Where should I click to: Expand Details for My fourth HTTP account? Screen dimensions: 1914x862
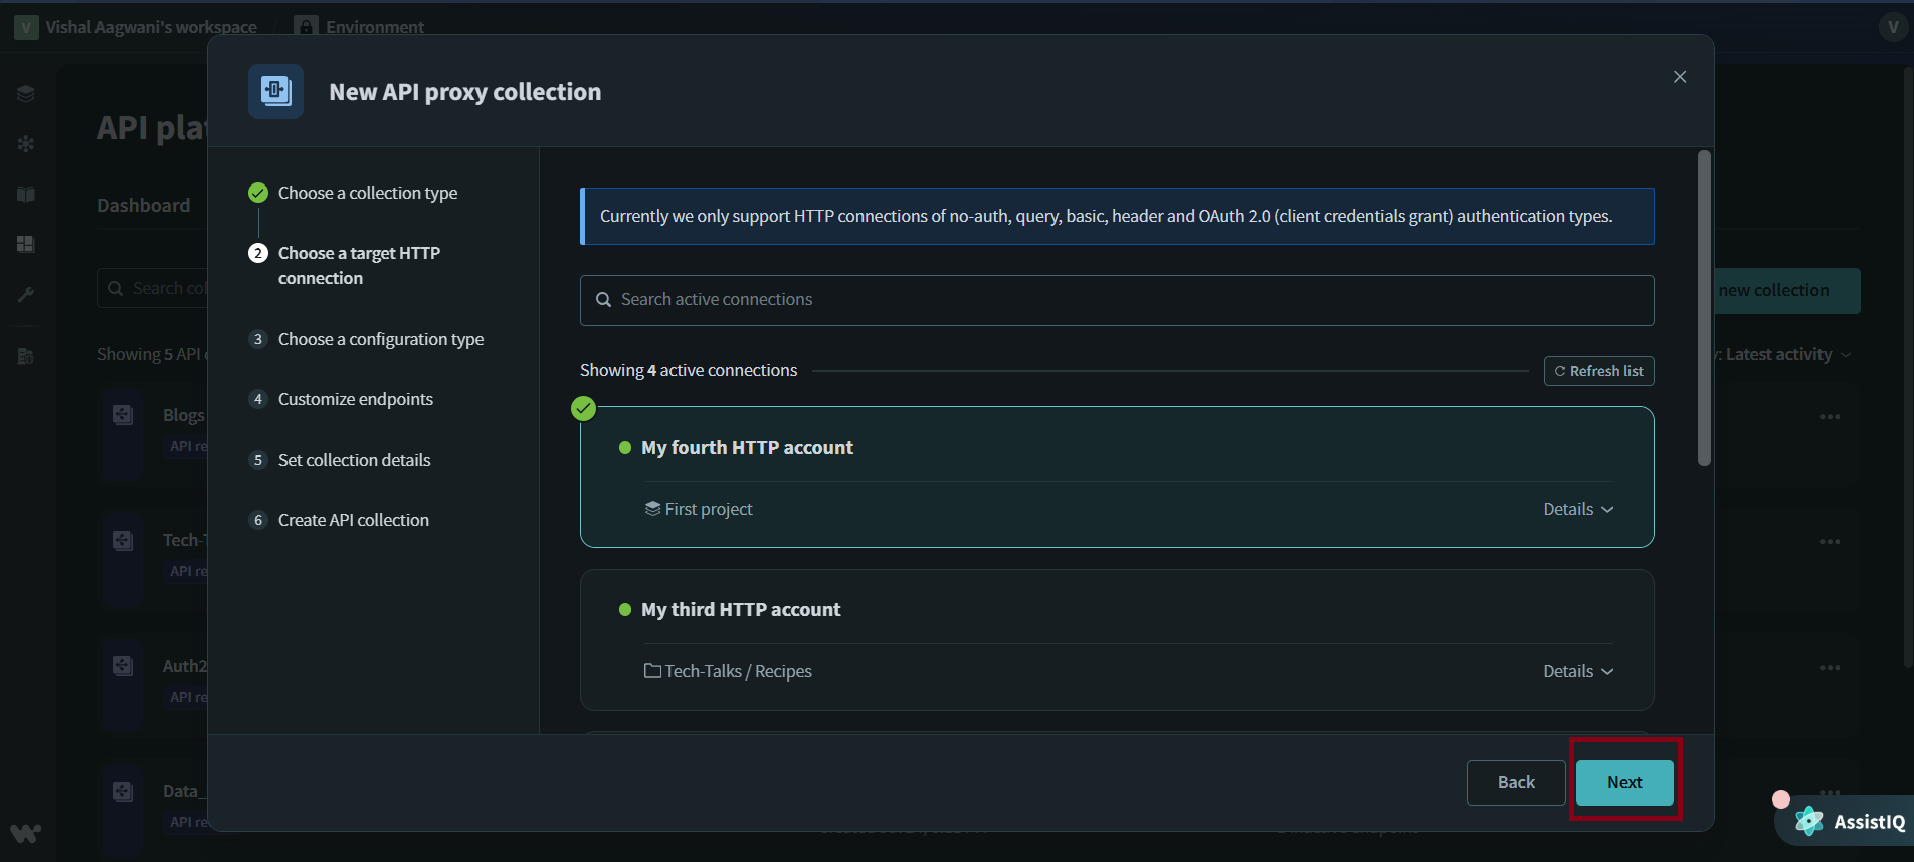tap(1578, 509)
